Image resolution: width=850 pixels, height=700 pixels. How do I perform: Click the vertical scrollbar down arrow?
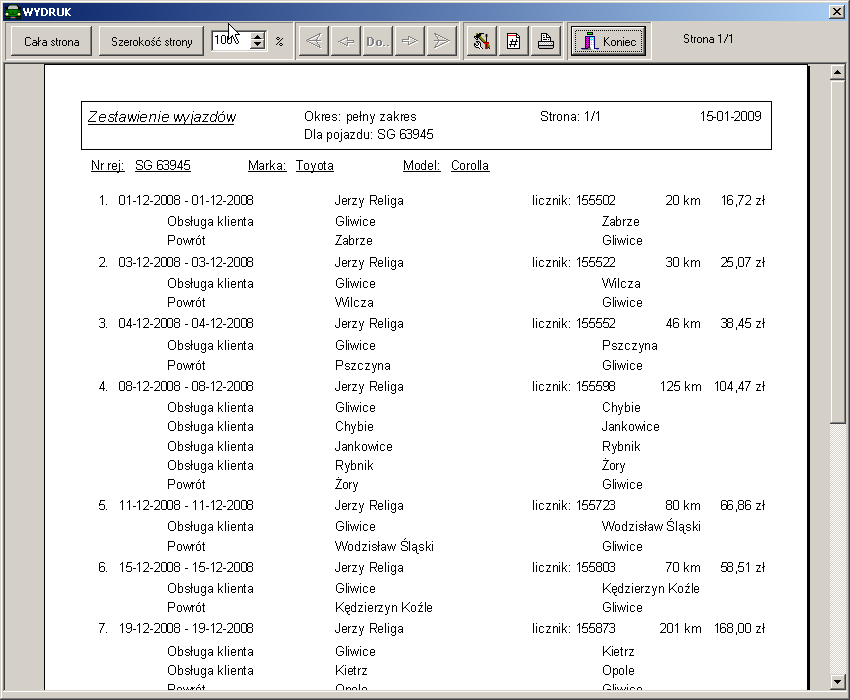pyautogui.click(x=837, y=682)
